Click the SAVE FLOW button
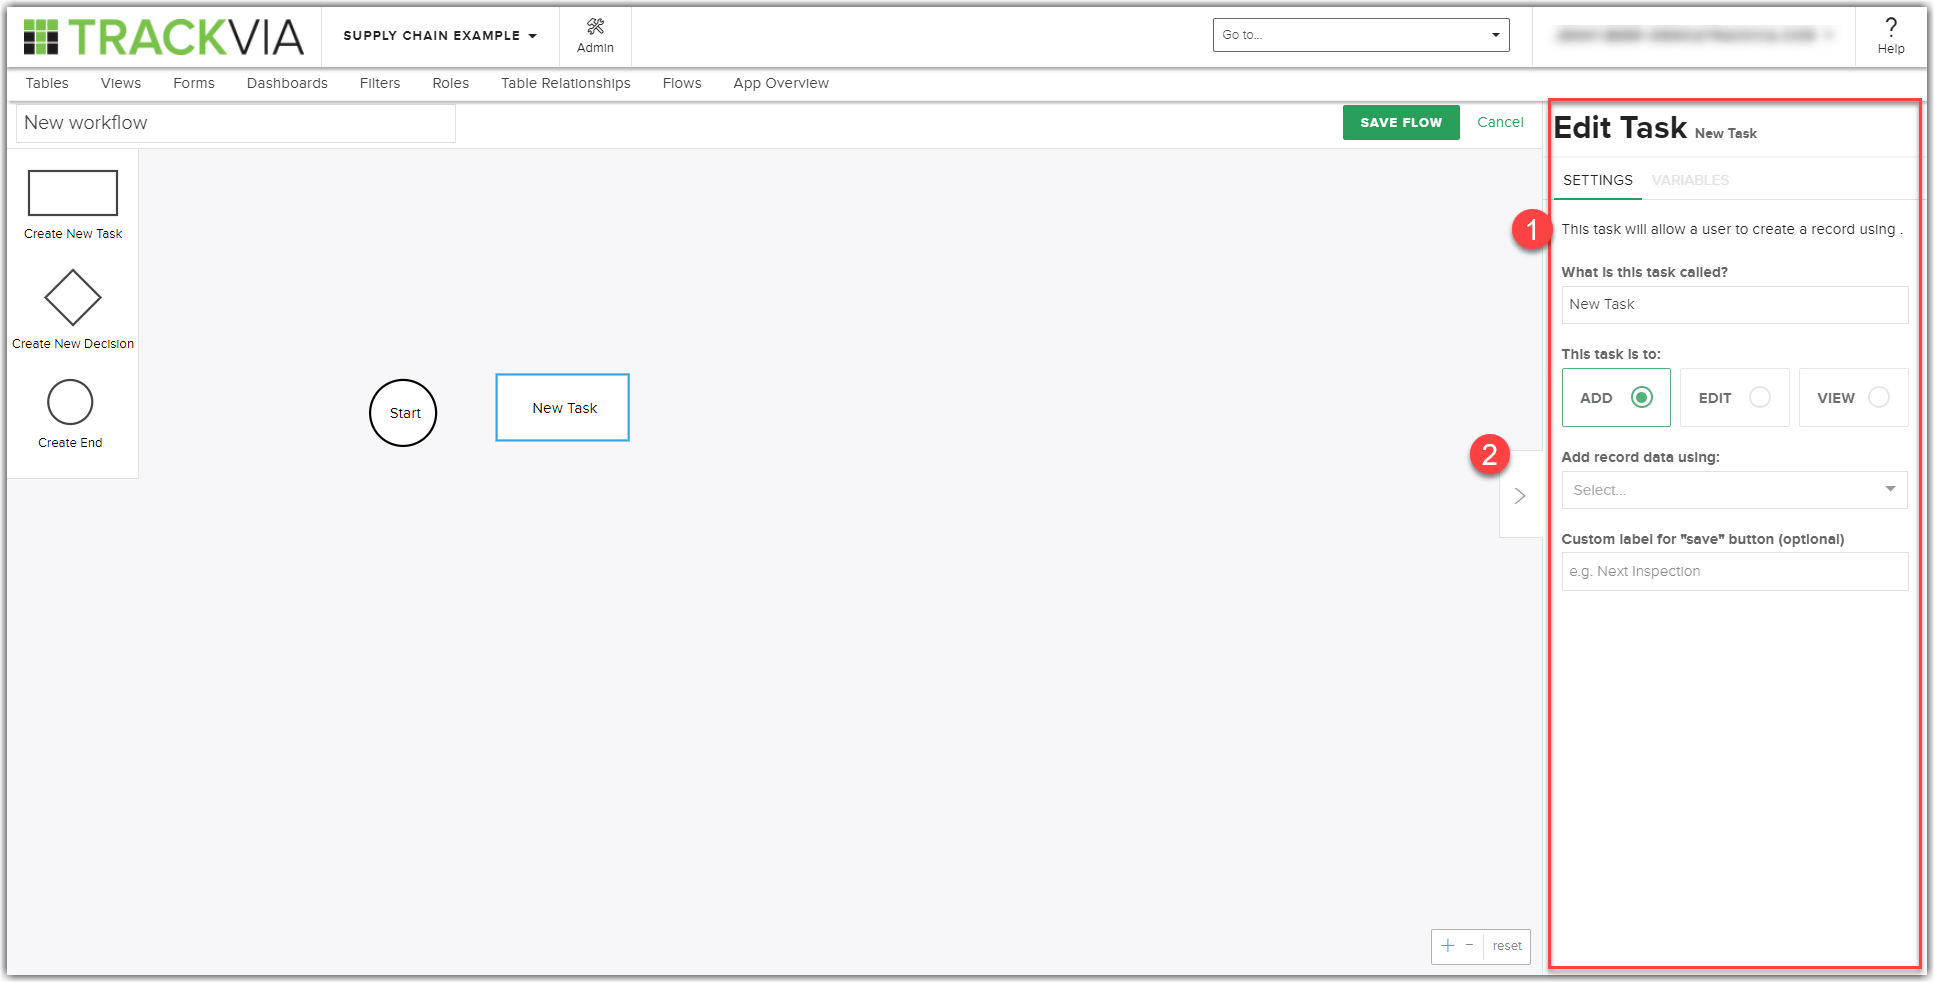Image resolution: width=1935 pixels, height=983 pixels. coord(1401,122)
